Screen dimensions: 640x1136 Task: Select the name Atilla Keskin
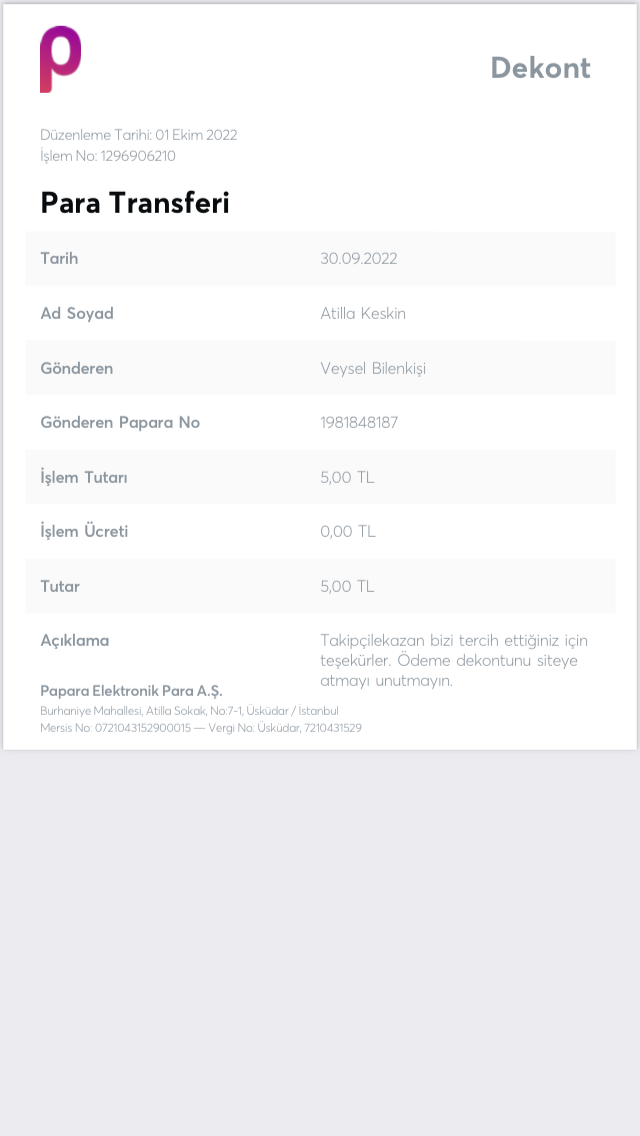pyautogui.click(x=363, y=314)
